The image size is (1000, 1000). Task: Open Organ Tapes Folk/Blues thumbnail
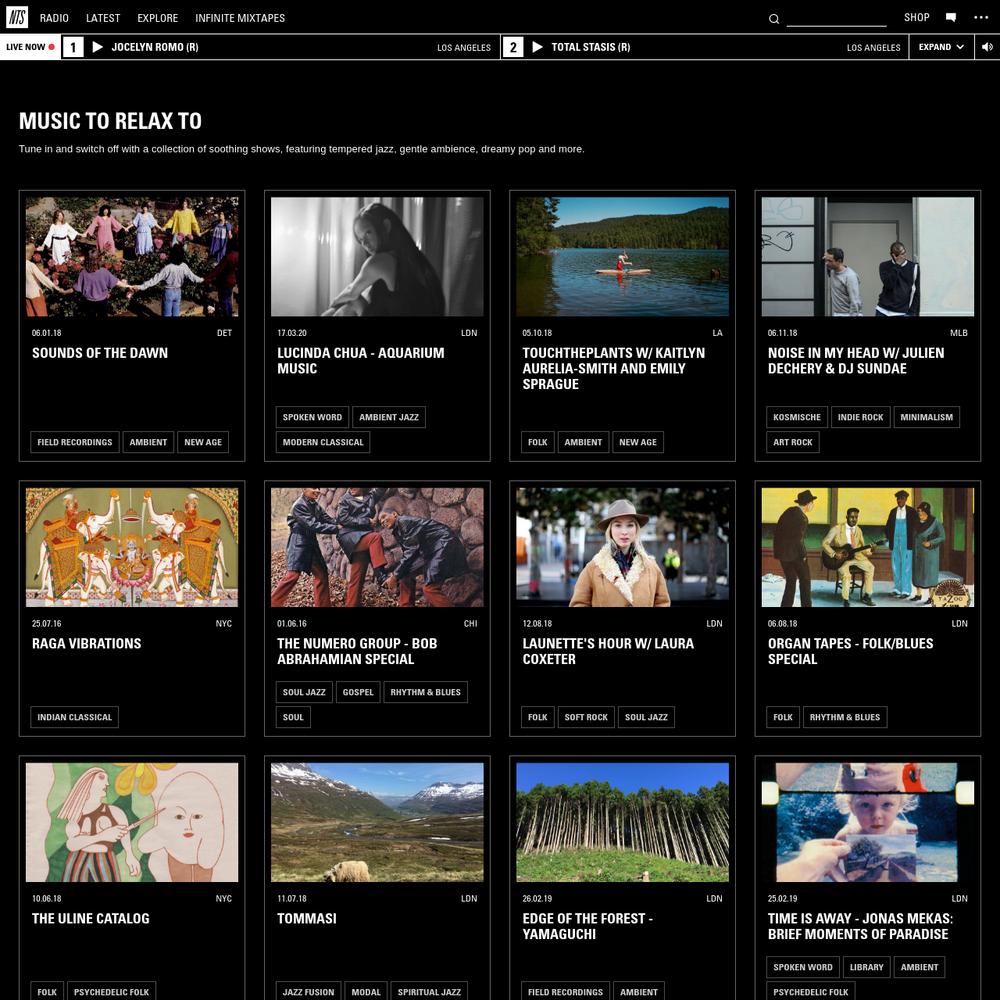pos(867,547)
